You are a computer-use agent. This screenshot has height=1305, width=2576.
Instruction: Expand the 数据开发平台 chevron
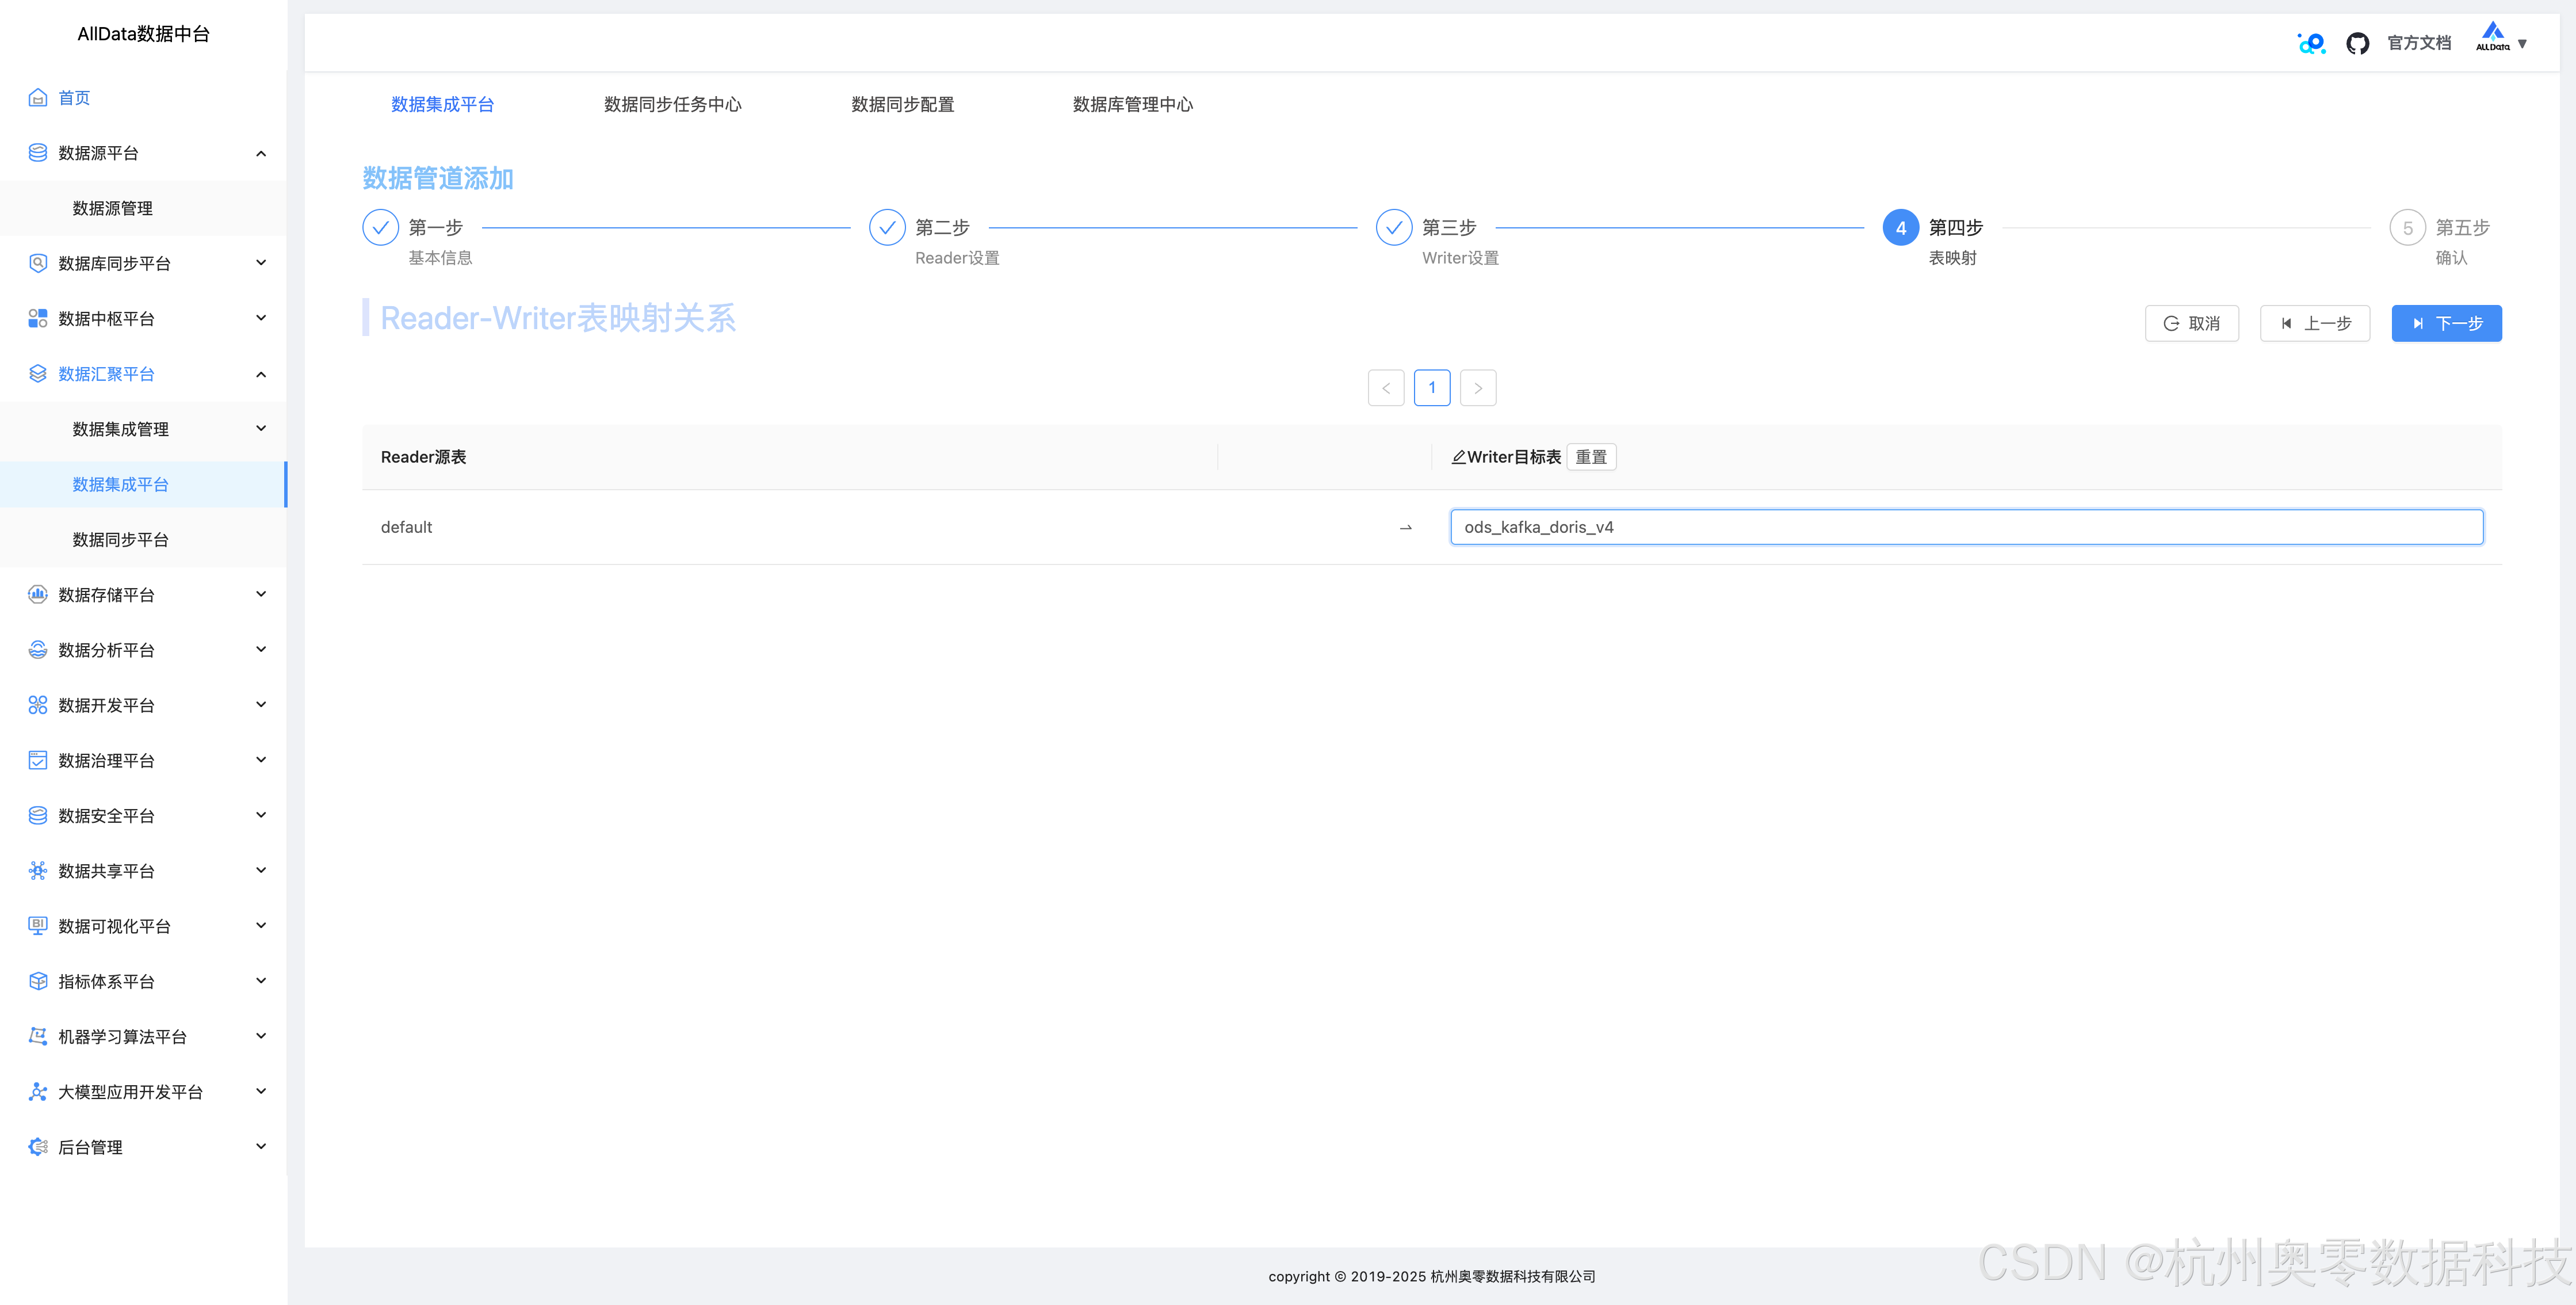[261, 705]
